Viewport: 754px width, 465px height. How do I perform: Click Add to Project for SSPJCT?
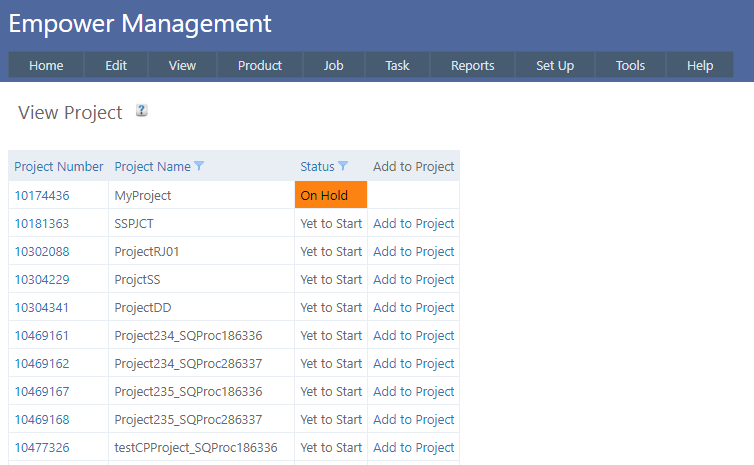click(x=413, y=224)
